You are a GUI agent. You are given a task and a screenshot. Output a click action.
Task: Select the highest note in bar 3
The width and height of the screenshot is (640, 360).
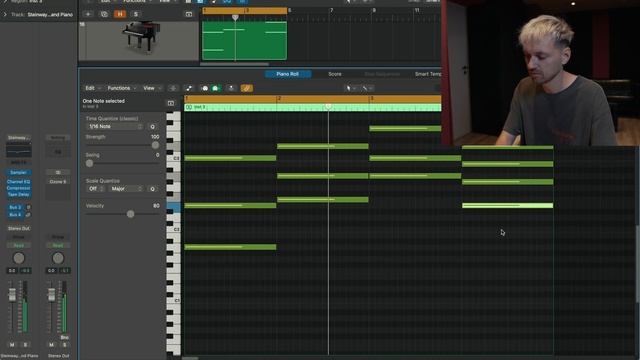click(x=405, y=129)
